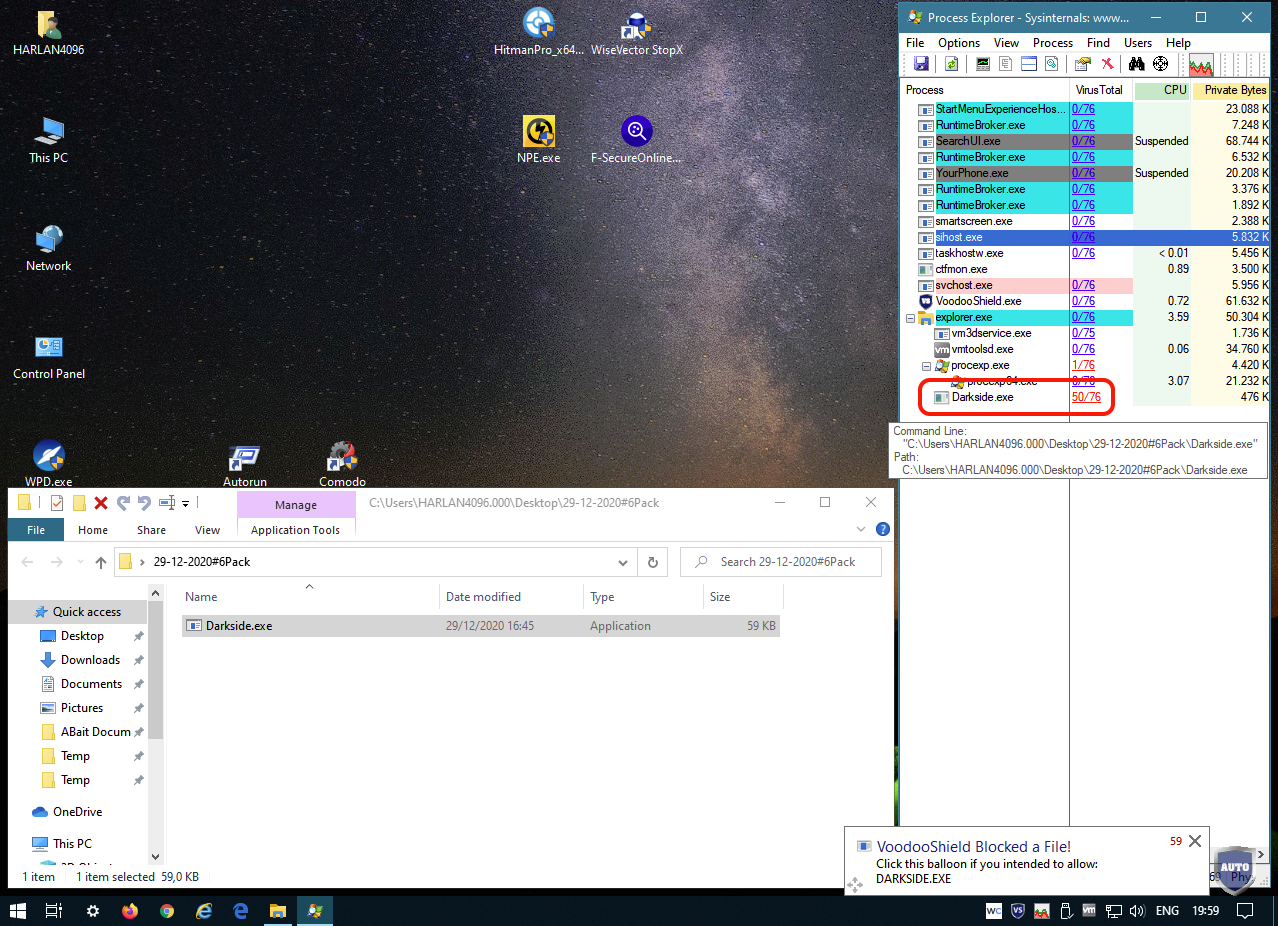Open Explorer Help via blue question mark
The width and height of the screenshot is (1278, 926).
point(883,529)
